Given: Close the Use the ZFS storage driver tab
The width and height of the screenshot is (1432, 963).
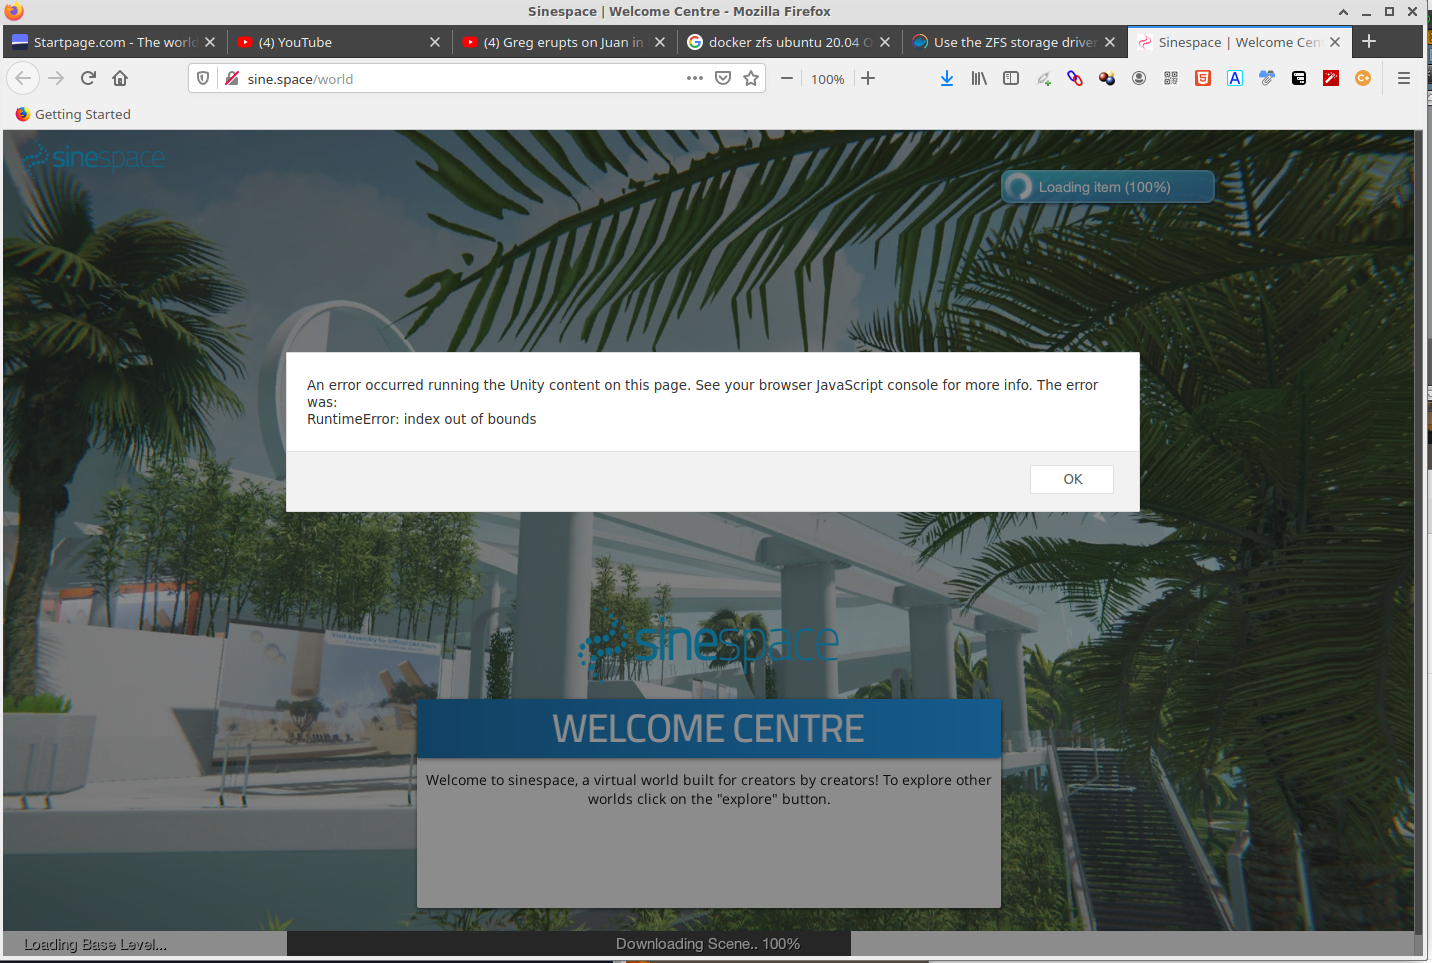Looking at the screenshot, I should coord(1110,42).
